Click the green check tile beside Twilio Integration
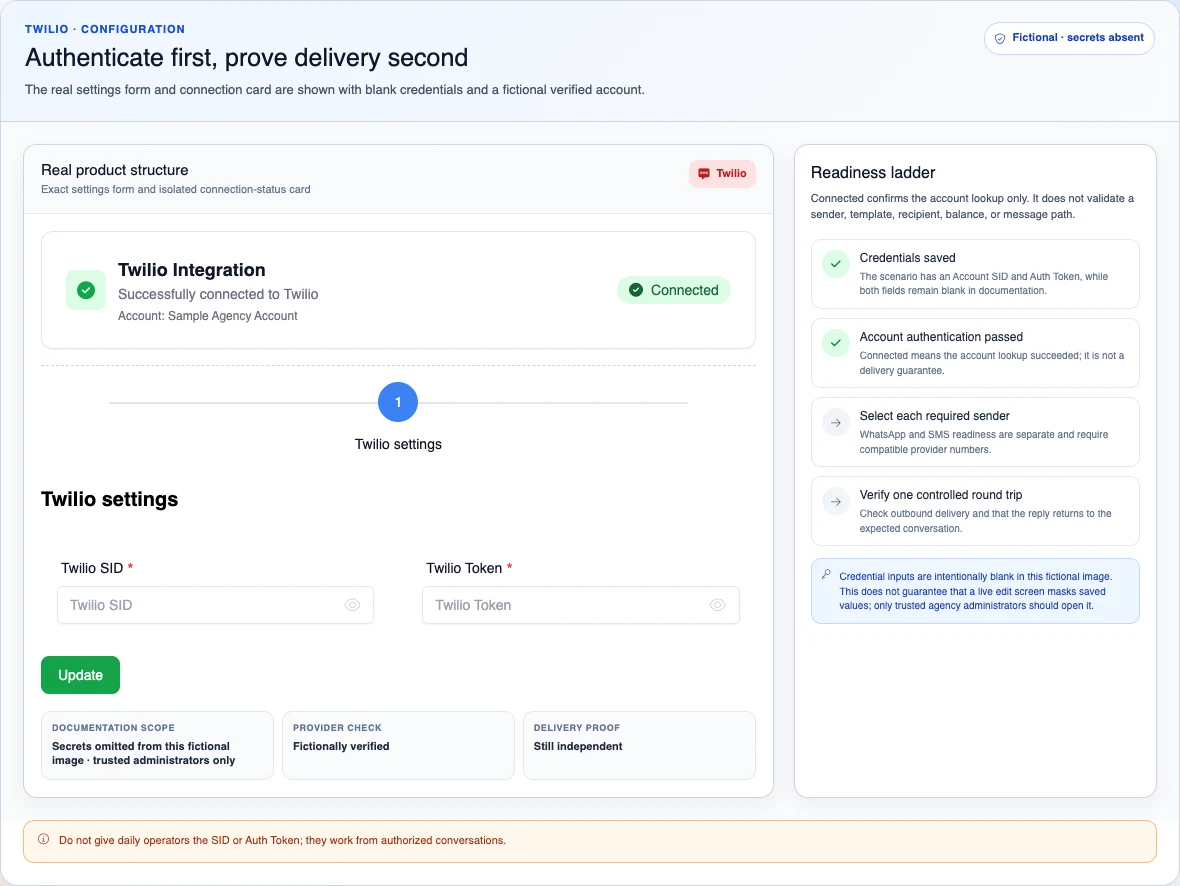 [x=86, y=290]
